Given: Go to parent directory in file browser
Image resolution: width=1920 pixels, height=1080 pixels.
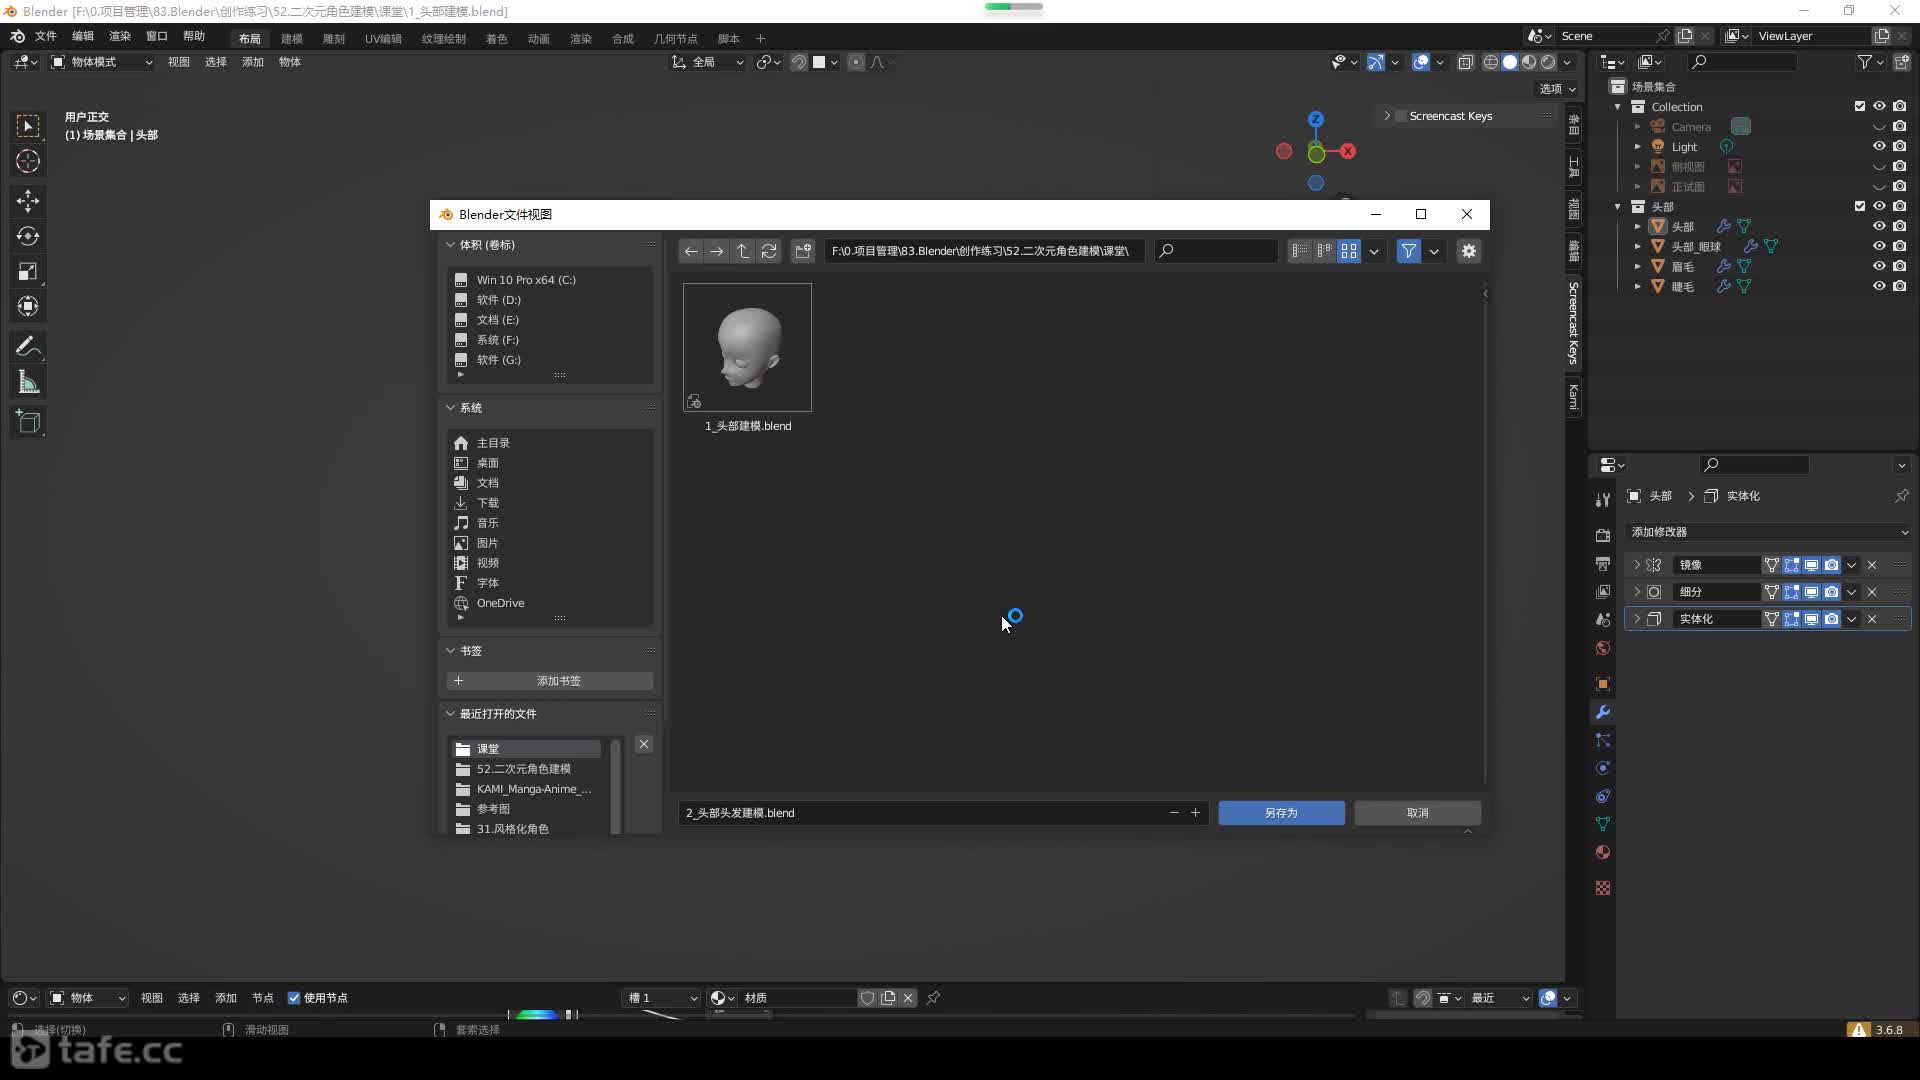Looking at the screenshot, I should 743,251.
